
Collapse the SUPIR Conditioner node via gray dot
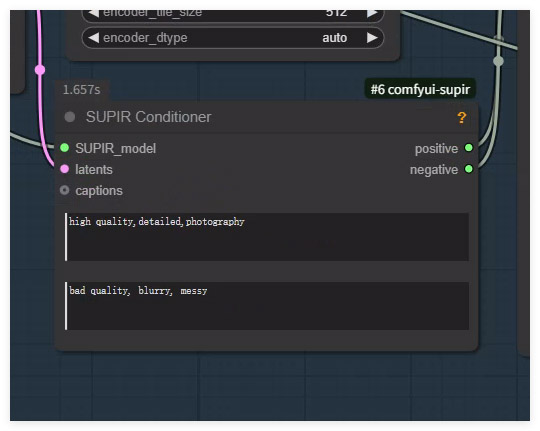point(70,117)
